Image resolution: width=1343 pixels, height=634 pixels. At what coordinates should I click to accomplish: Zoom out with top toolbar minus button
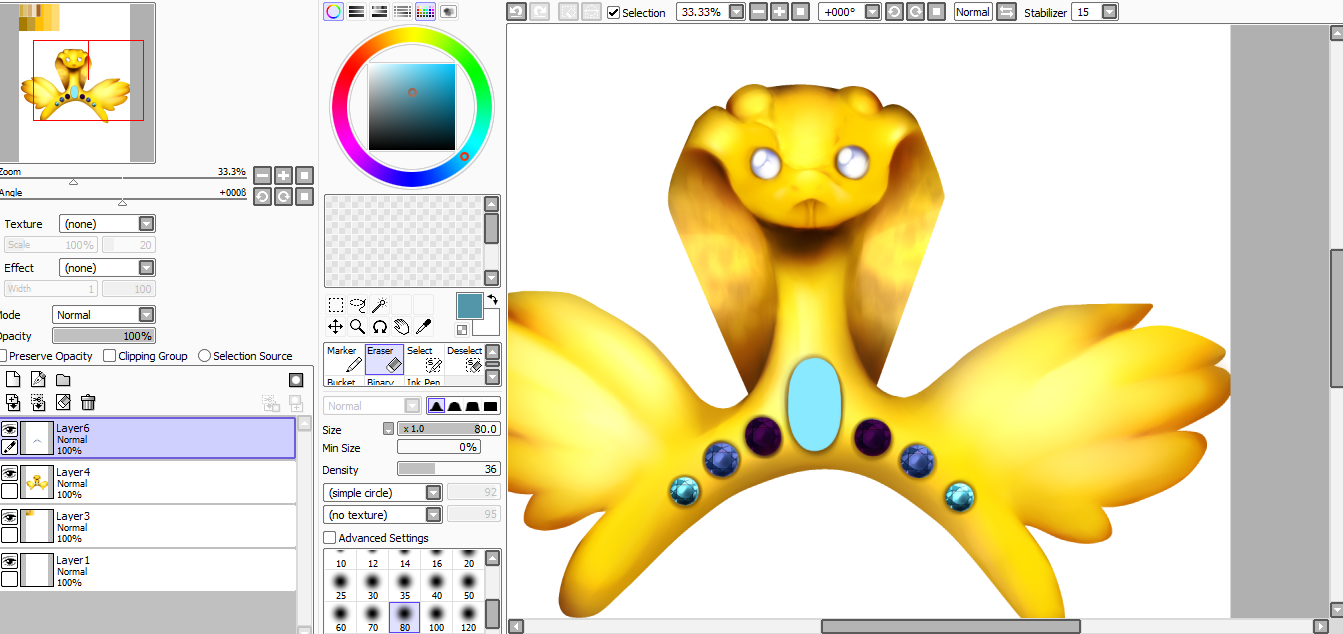(758, 12)
